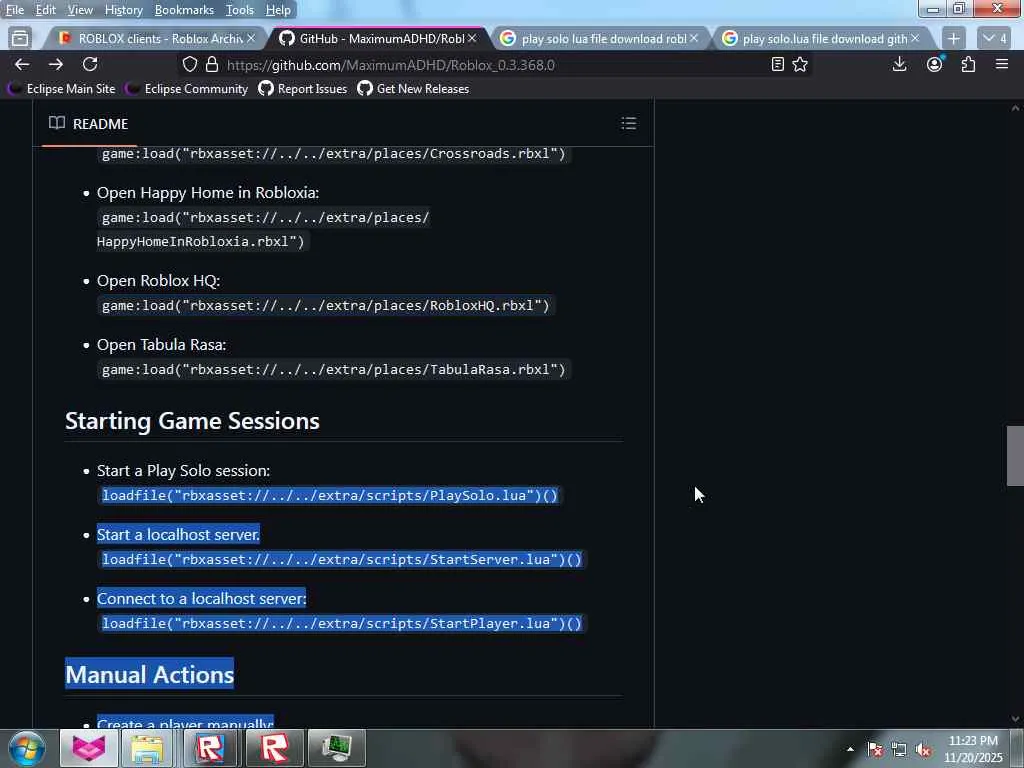Viewport: 1024px width, 768px height.
Task: Click the Manual Actions heading
Action: 150,674
